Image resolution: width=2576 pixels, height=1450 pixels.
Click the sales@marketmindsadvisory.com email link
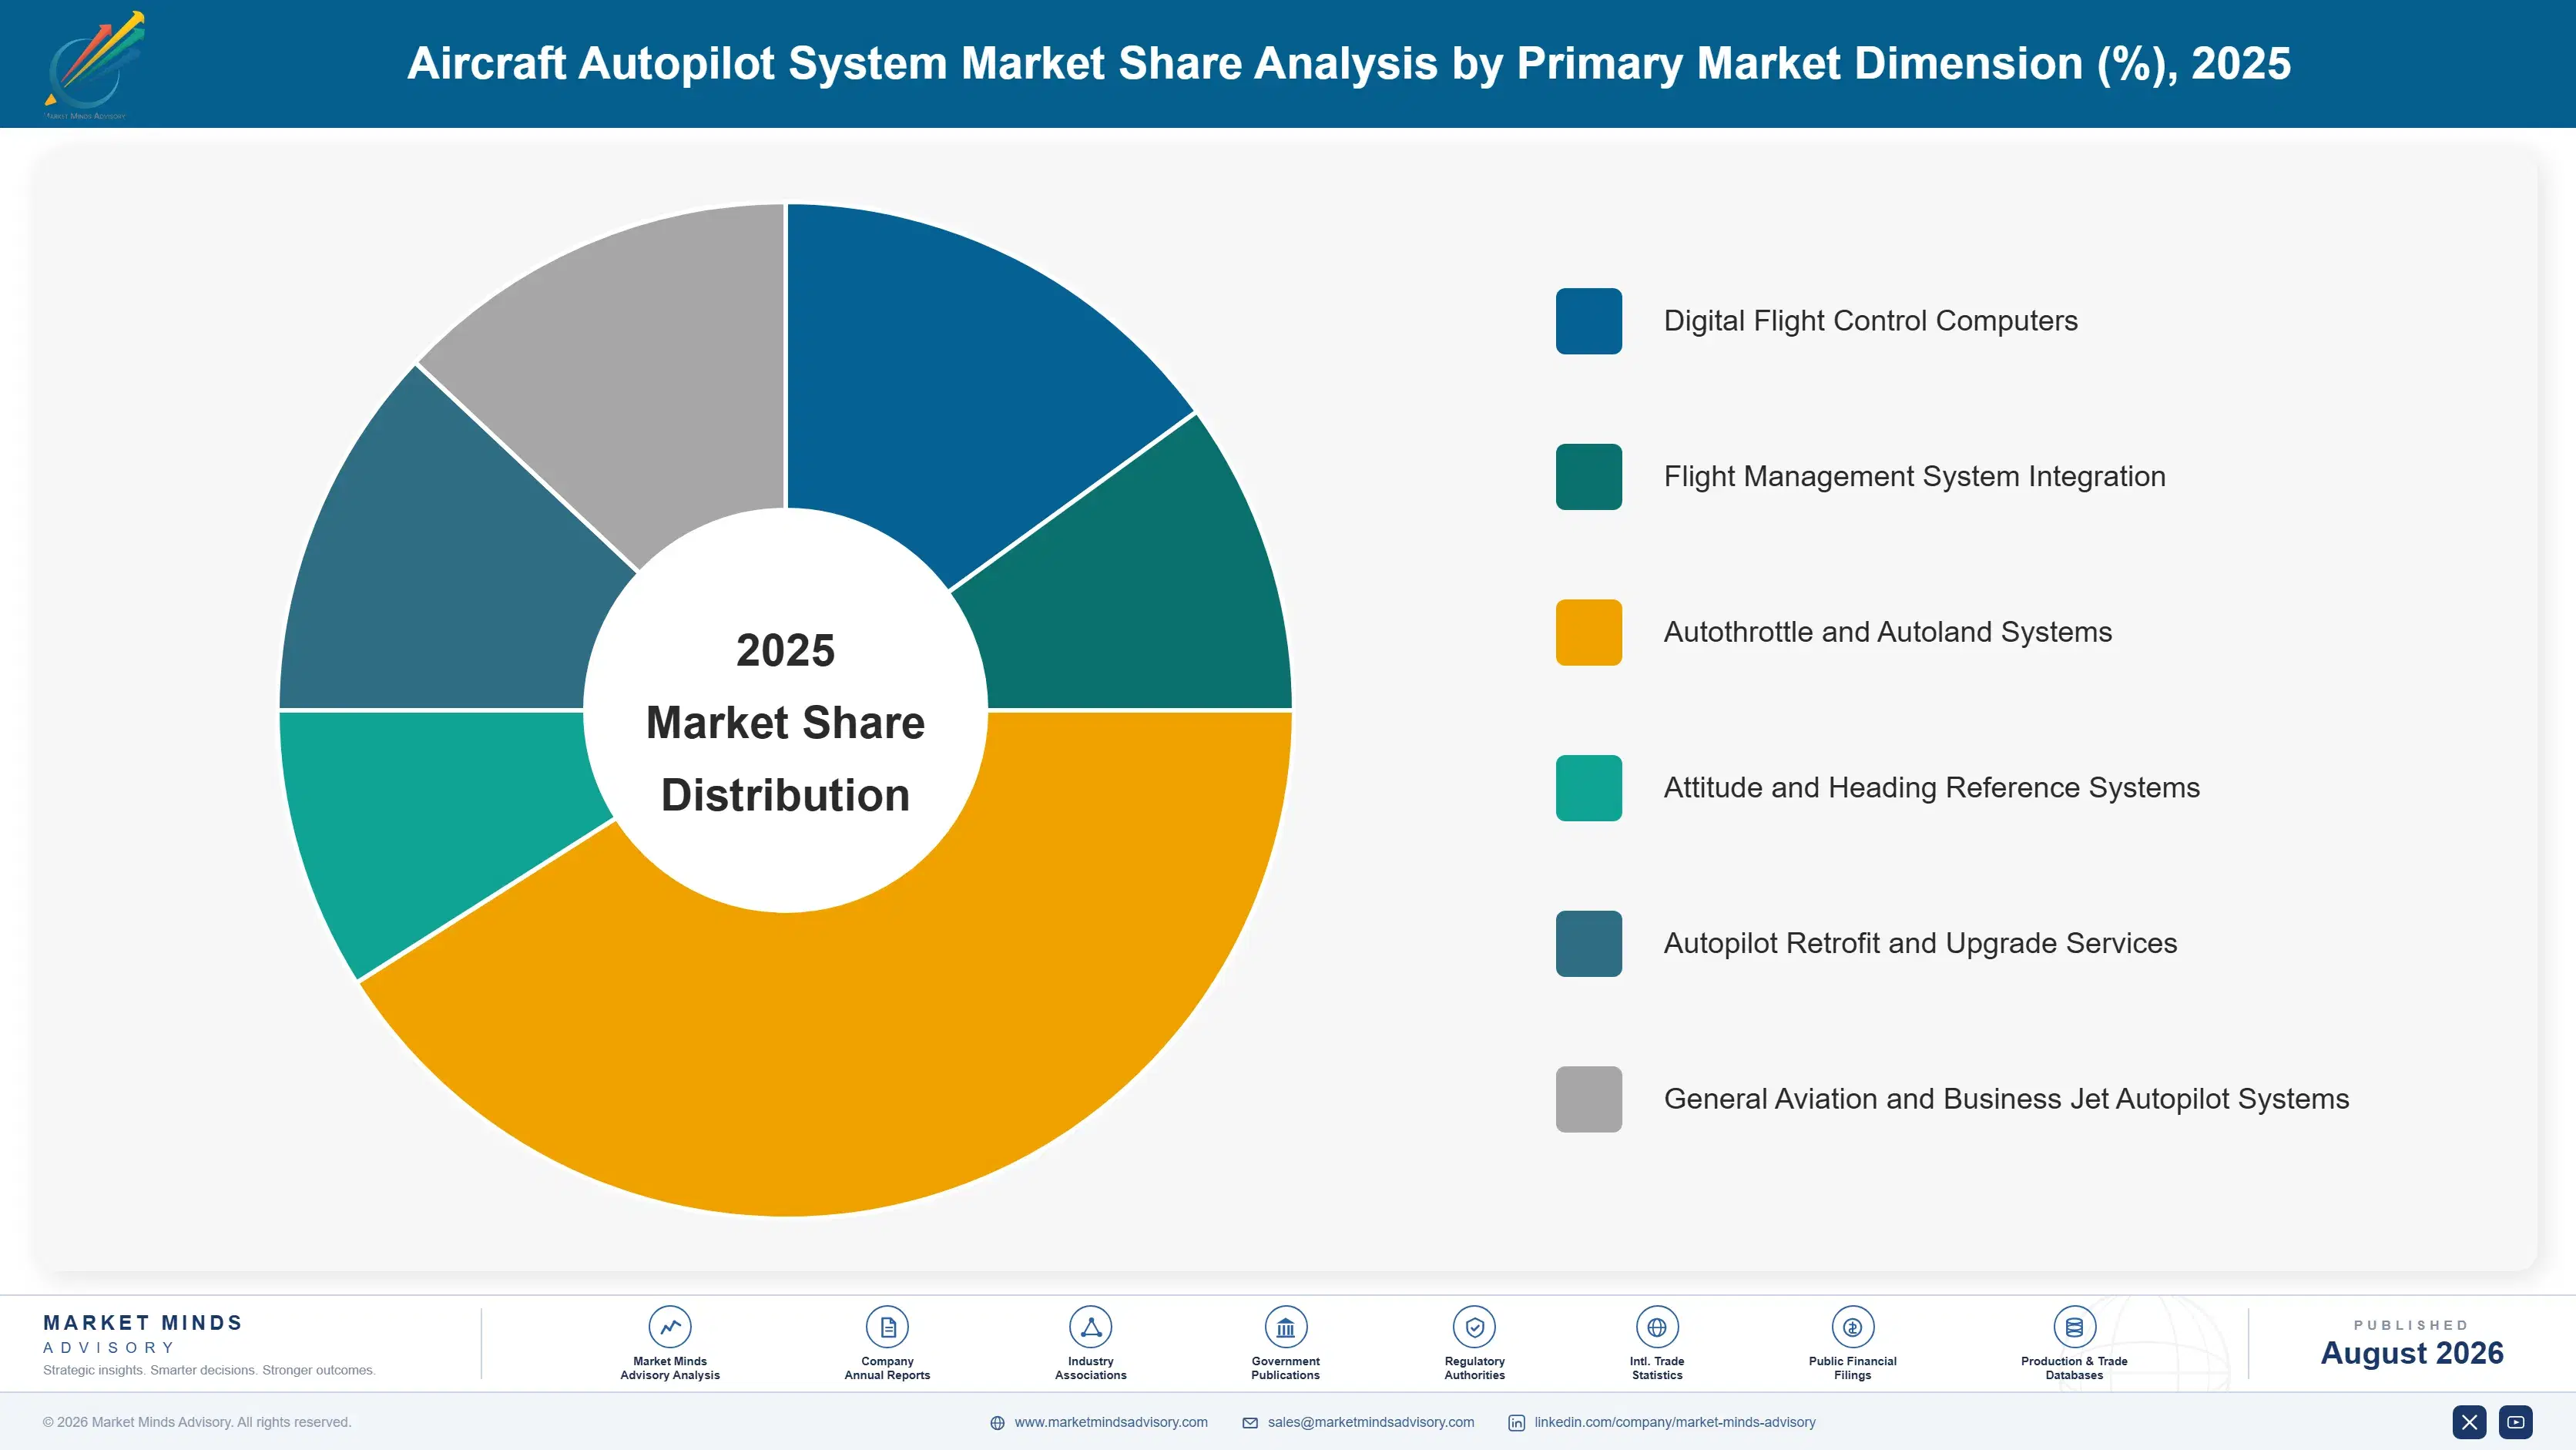tap(1371, 1422)
